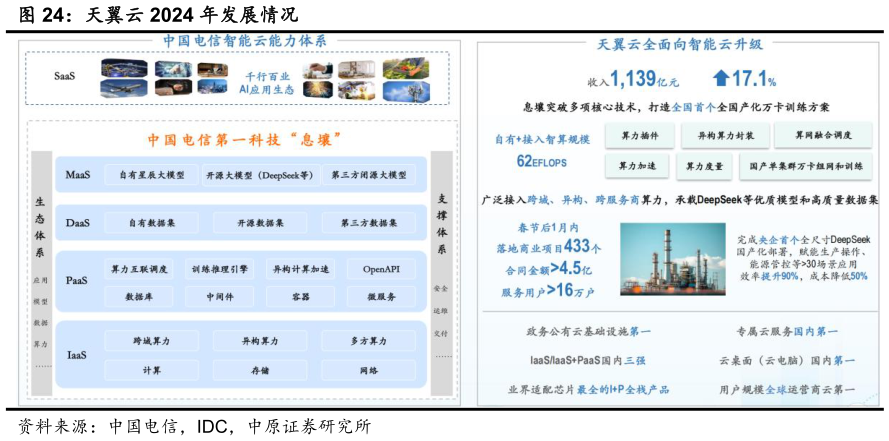Click the DaaS layer label
The height and width of the screenshot is (441, 889).
tap(76, 223)
